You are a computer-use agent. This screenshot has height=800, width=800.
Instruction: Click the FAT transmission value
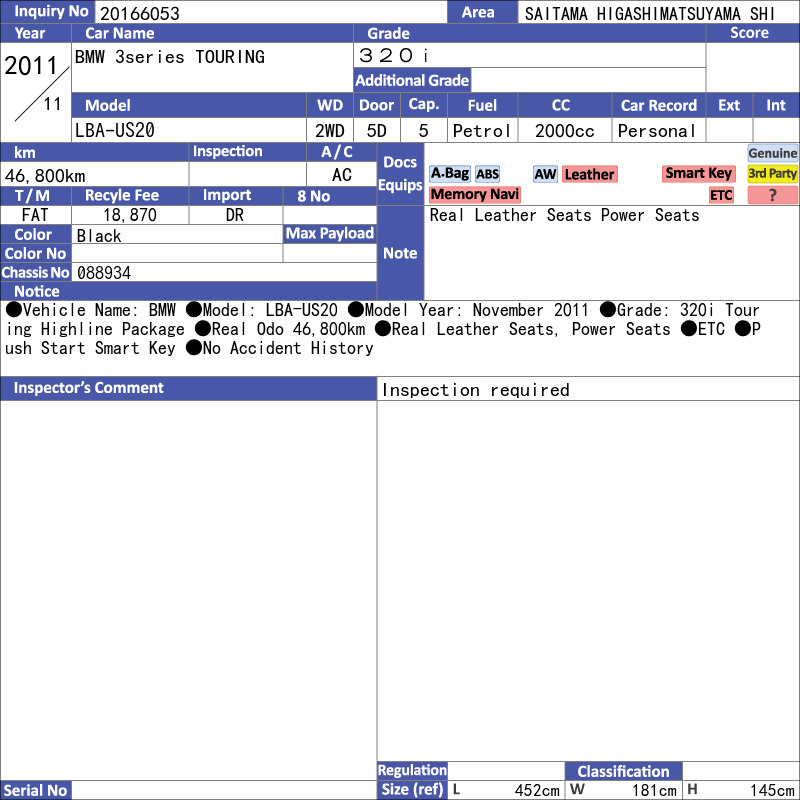point(35,215)
